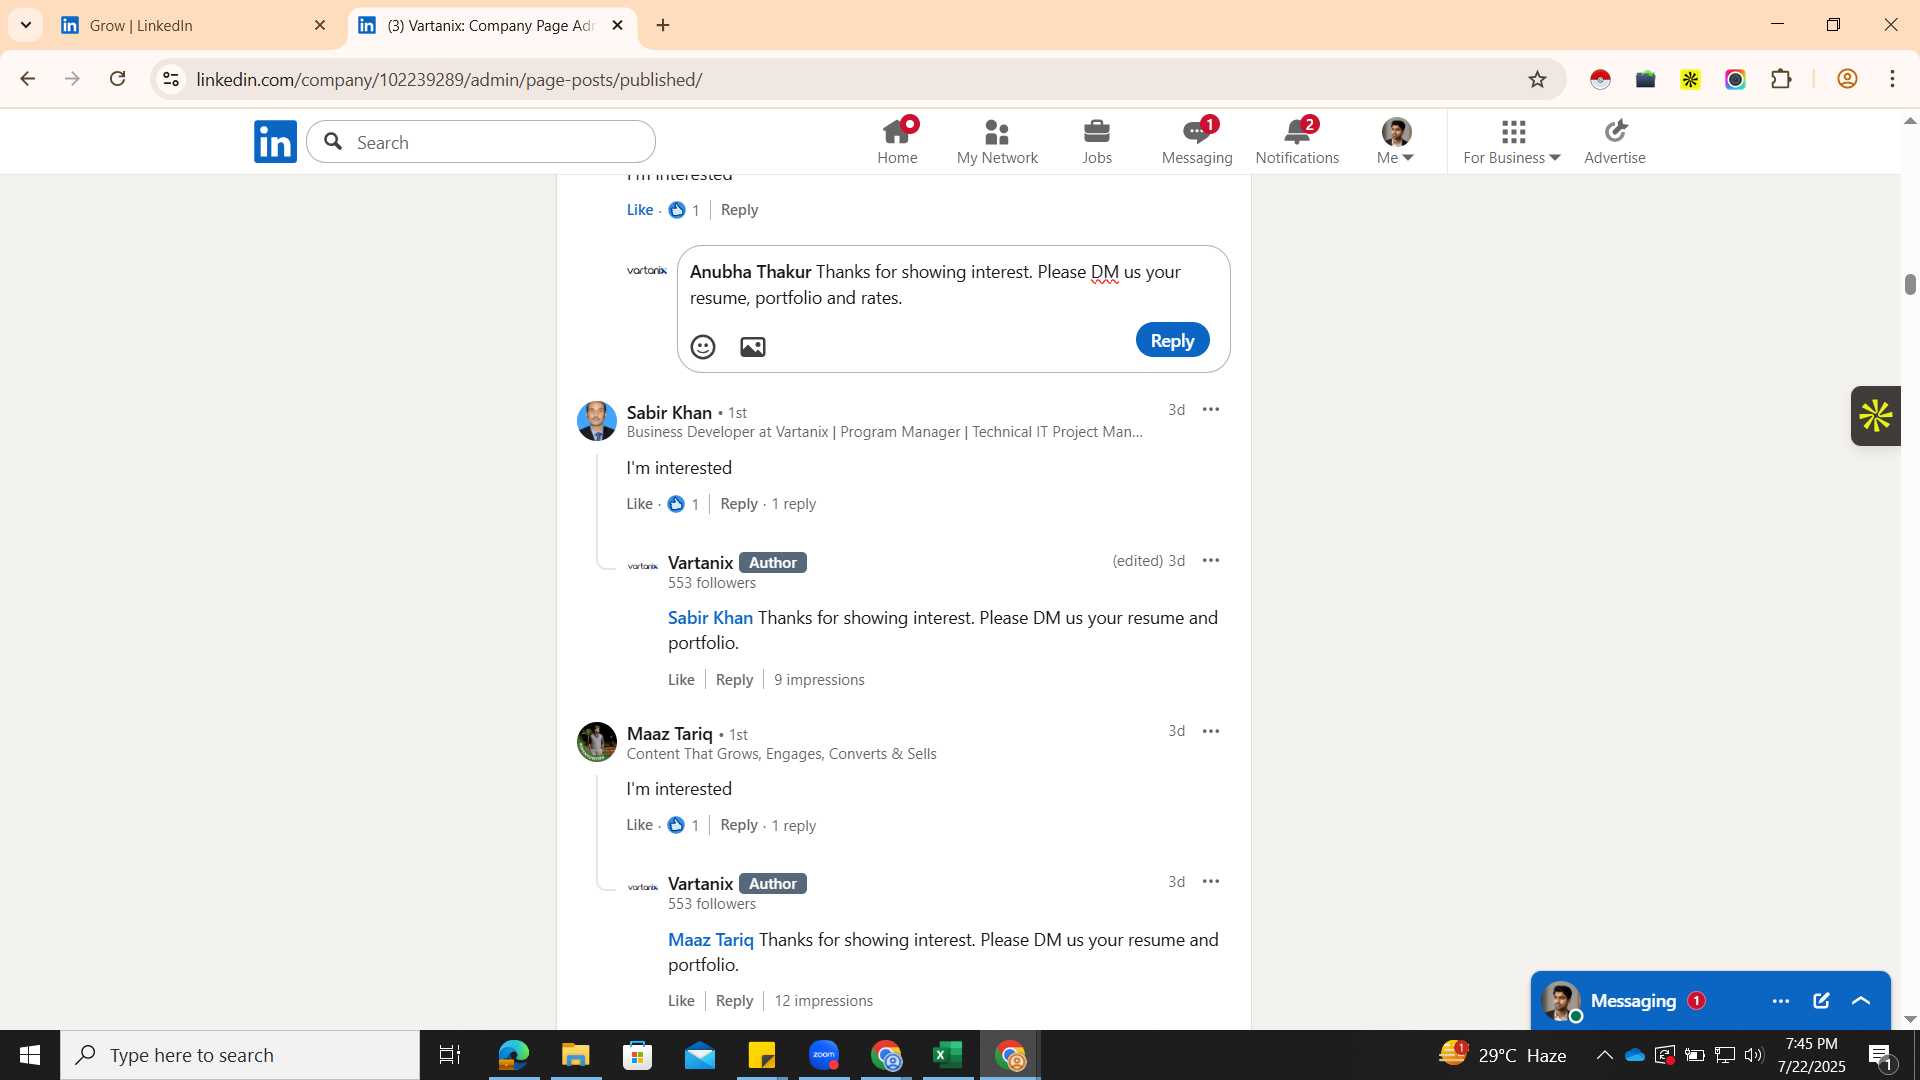Open Messaging in top nav

pyautogui.click(x=1197, y=142)
